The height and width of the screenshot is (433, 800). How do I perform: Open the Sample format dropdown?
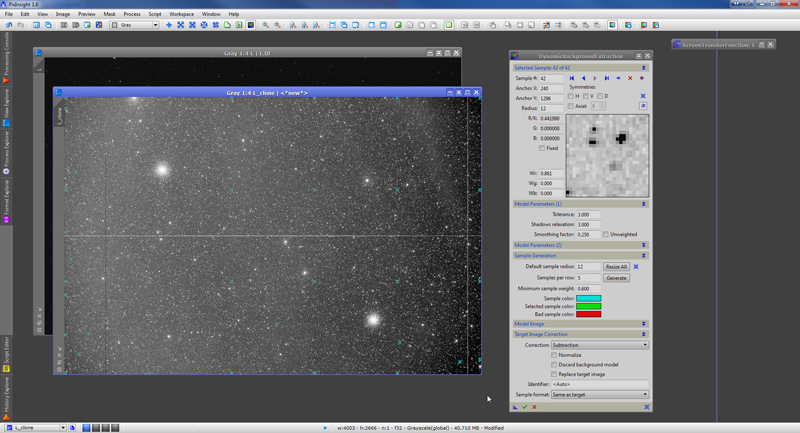click(x=600, y=395)
